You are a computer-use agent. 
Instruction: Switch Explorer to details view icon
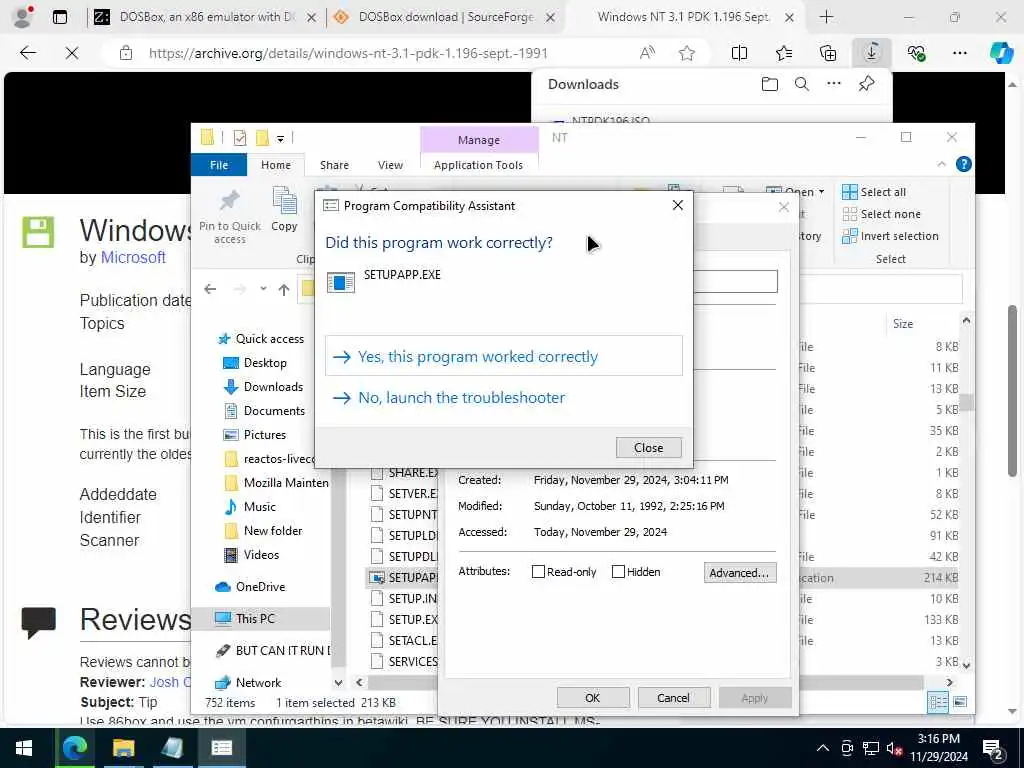point(938,703)
